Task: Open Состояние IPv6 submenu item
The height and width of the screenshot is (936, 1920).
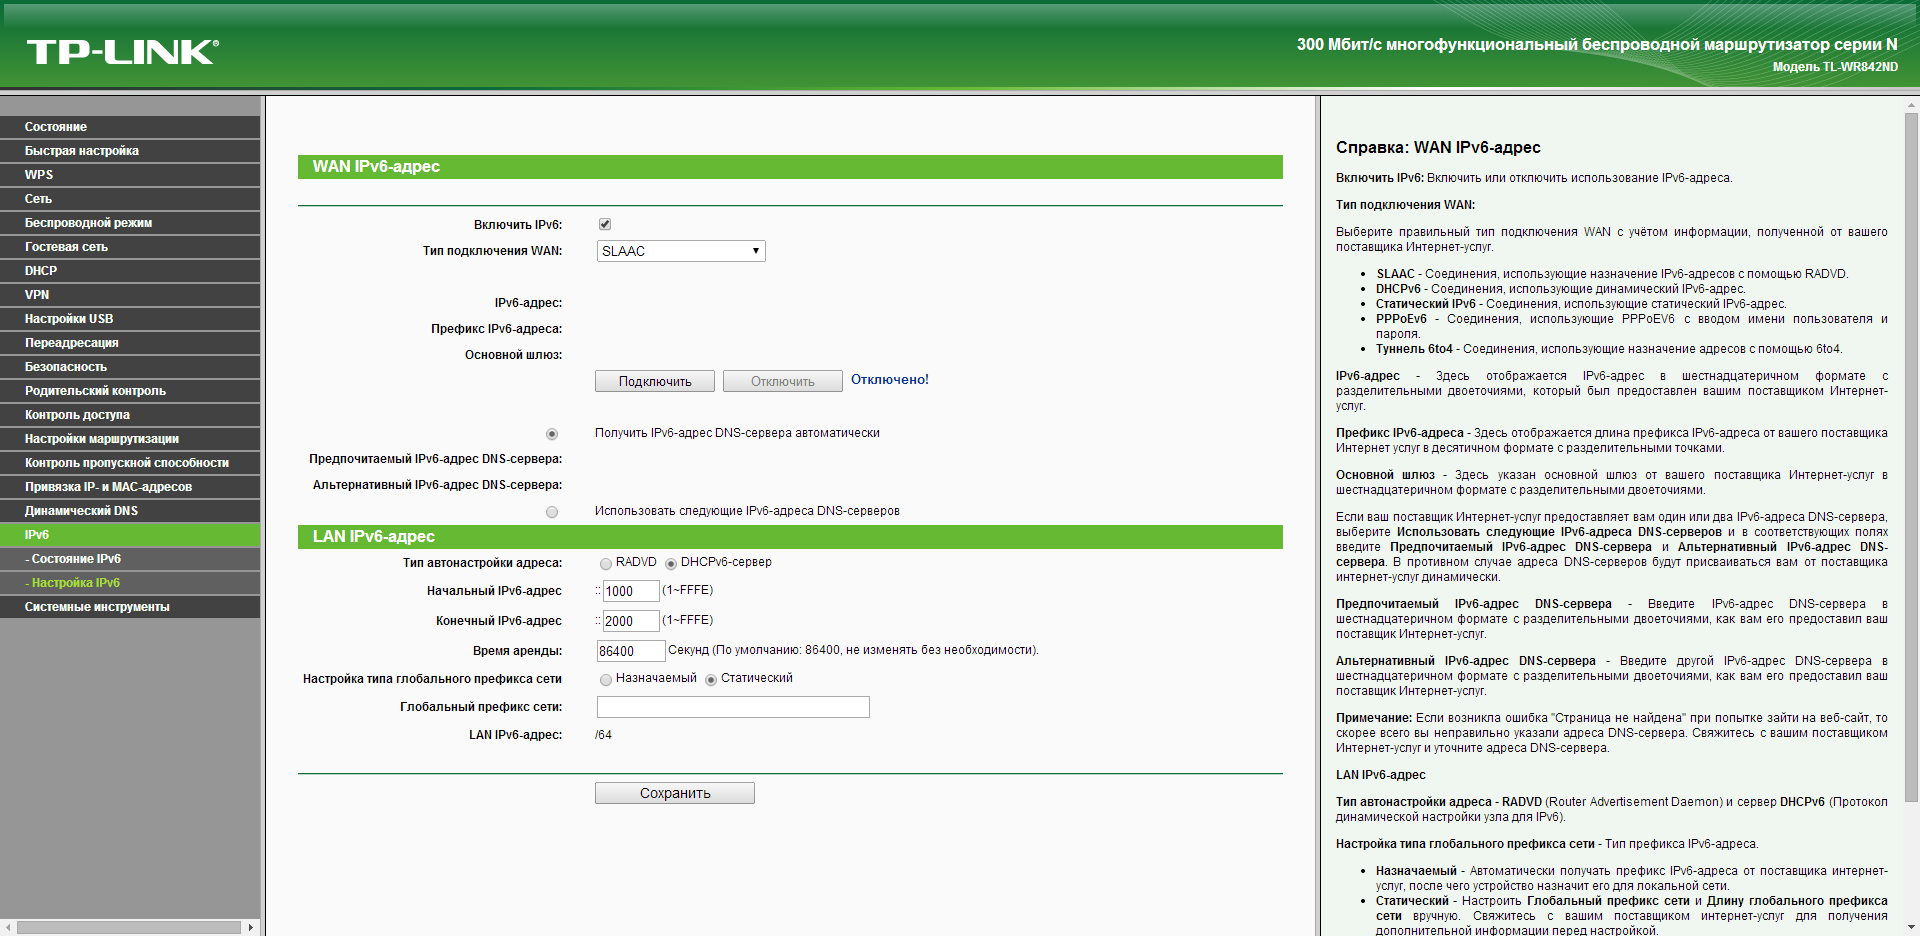Action: click(130, 559)
